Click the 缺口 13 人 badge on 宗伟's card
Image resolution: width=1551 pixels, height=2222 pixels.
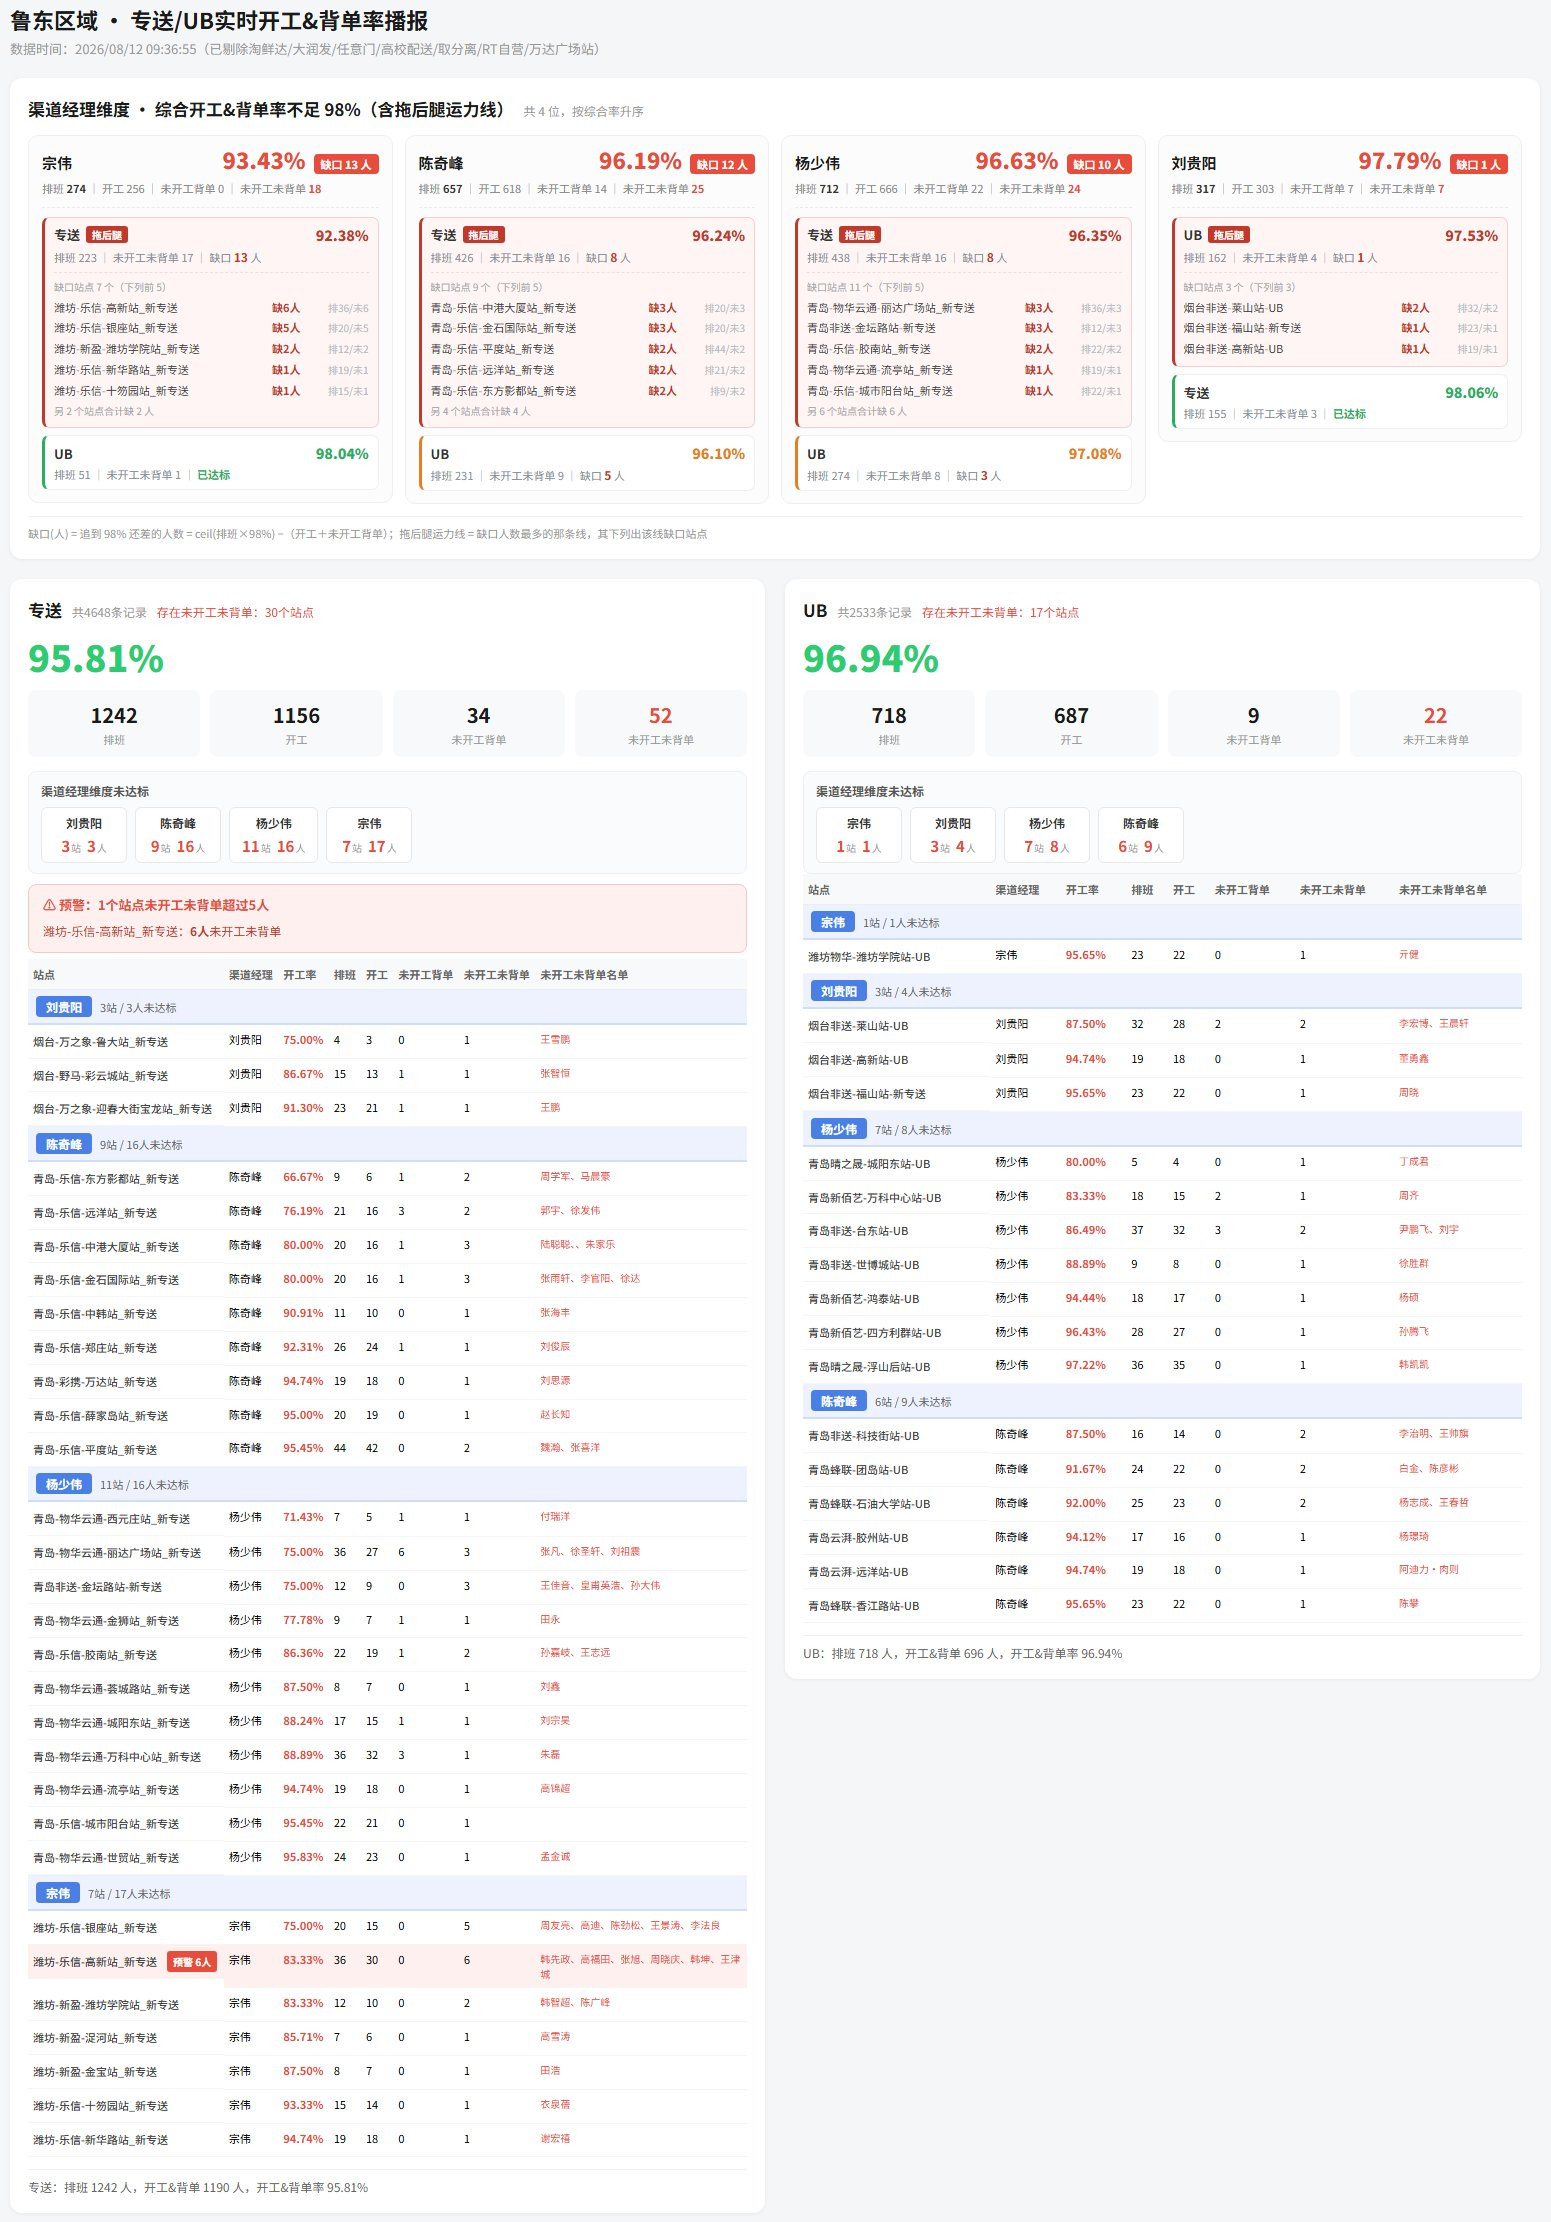(x=345, y=164)
